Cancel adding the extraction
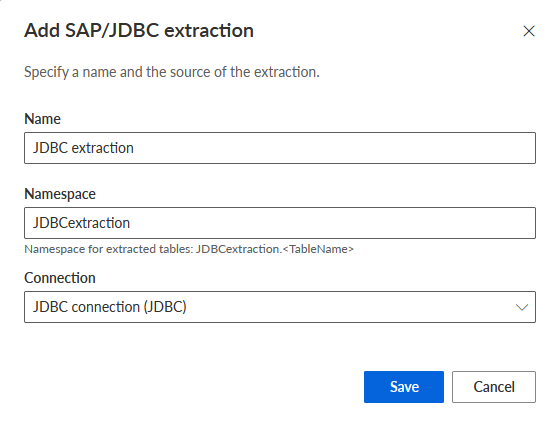 pyautogui.click(x=494, y=387)
